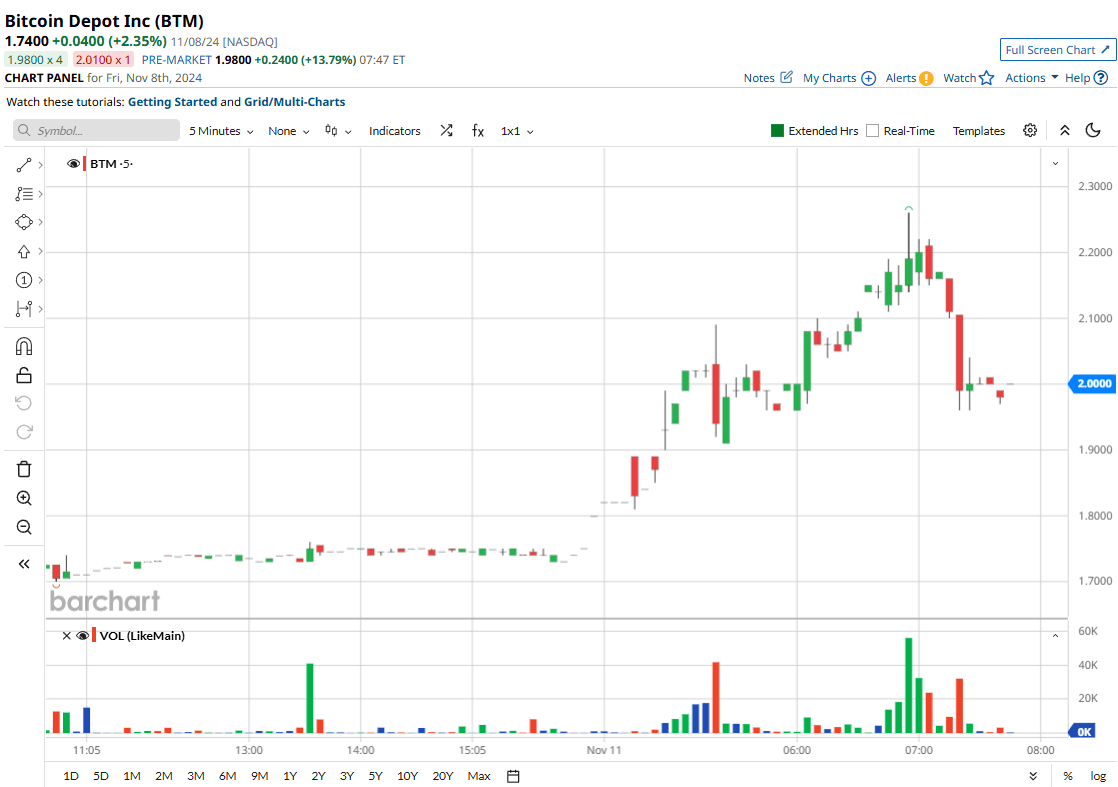Zoom in with the magnifier plus icon
Viewport: 1118px width, 787px height.
pos(24,498)
